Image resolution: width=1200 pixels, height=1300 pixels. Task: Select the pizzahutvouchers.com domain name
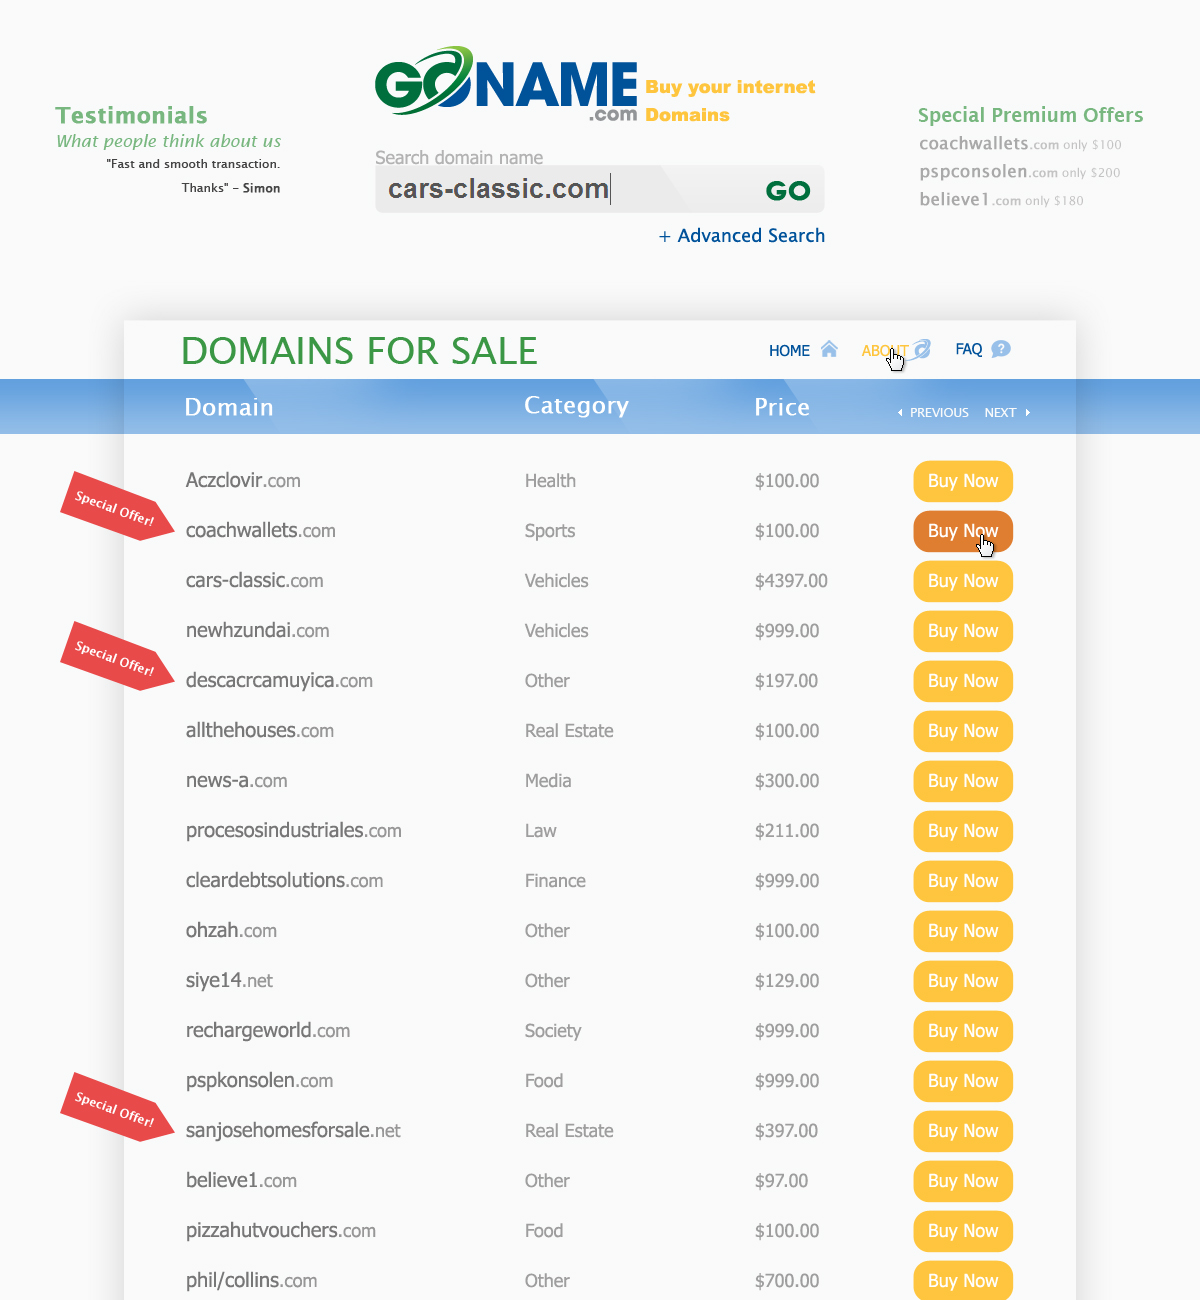pyautogui.click(x=281, y=1231)
